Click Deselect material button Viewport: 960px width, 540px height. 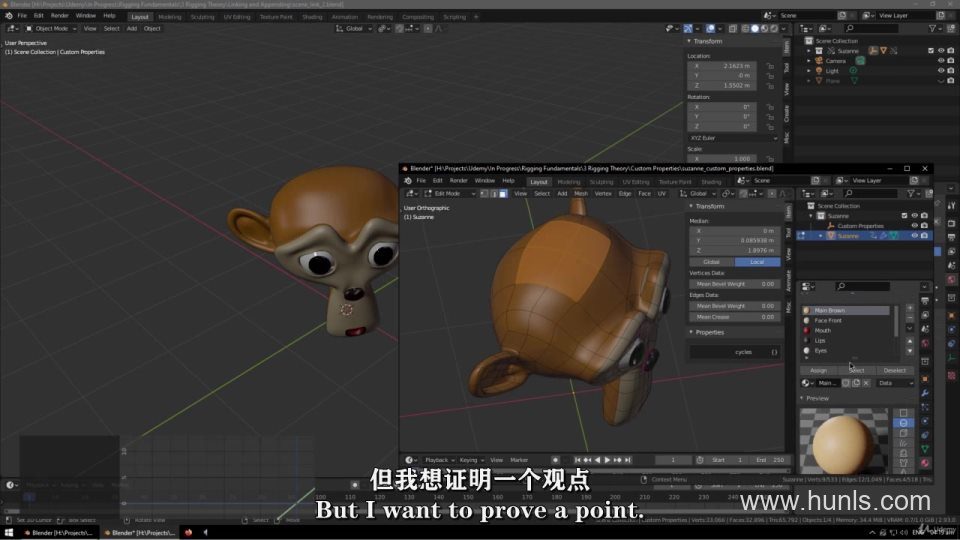[894, 370]
